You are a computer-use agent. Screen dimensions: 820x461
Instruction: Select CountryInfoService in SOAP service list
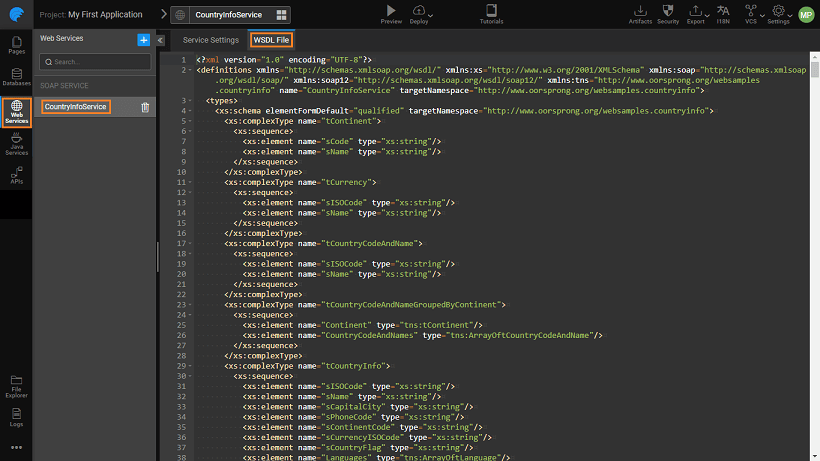(x=75, y=107)
